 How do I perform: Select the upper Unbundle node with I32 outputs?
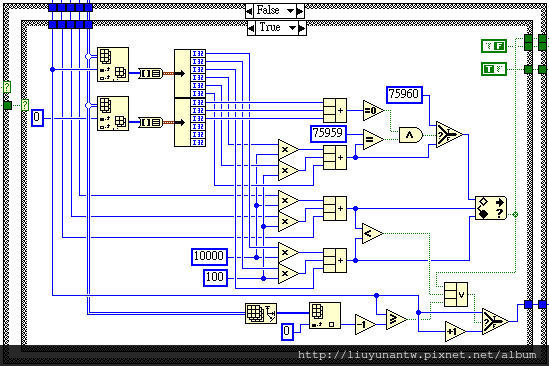(x=190, y=73)
